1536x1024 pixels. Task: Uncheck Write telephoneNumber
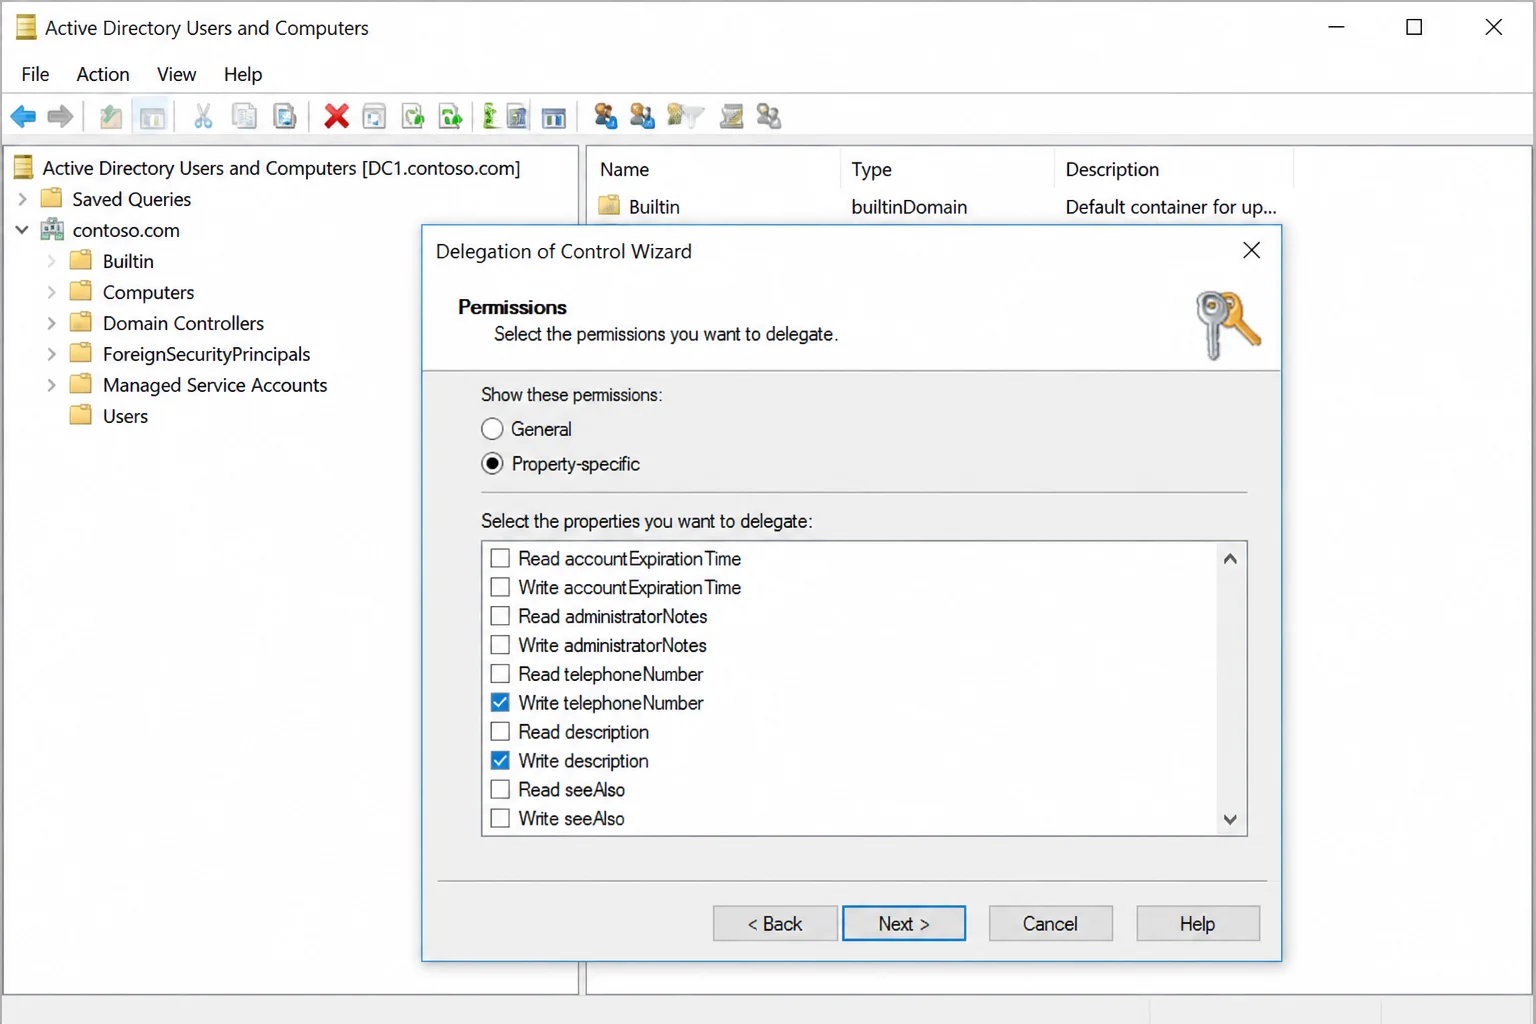coord(500,703)
